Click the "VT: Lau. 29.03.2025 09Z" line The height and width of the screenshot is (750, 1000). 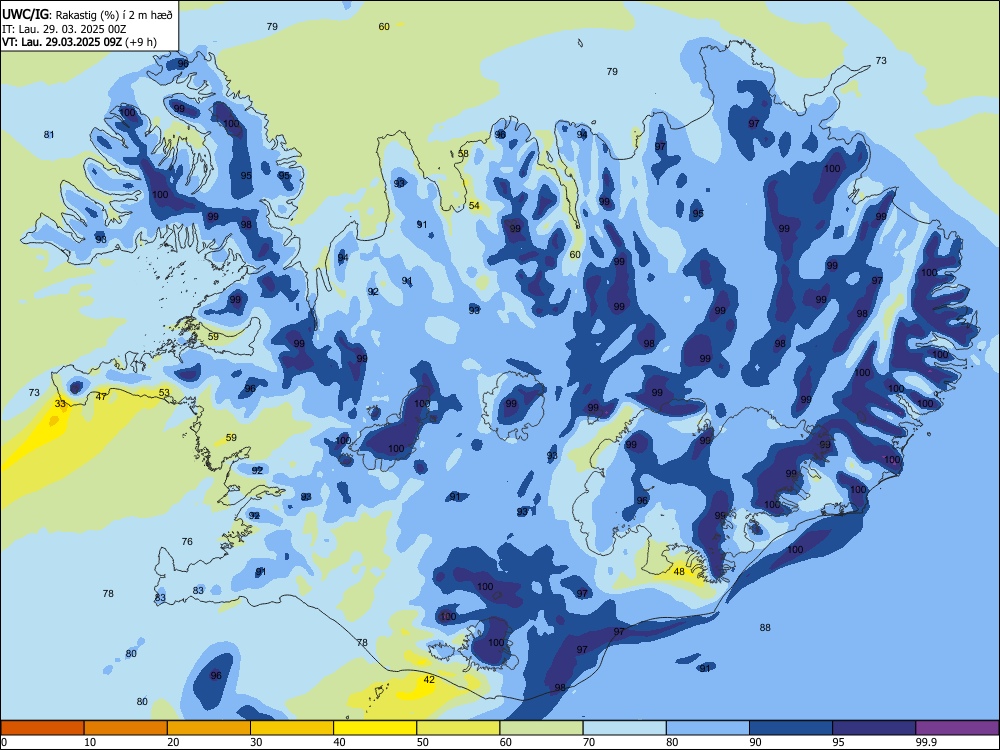pyautogui.click(x=62, y=42)
